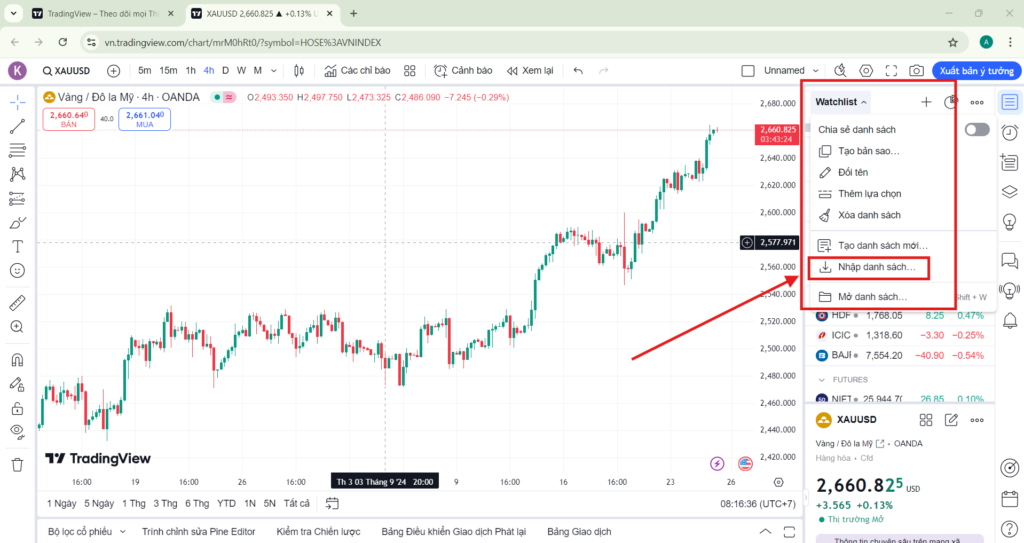Image resolution: width=1024 pixels, height=543 pixels.
Task: Select the Tất cả date range
Action: click(296, 503)
